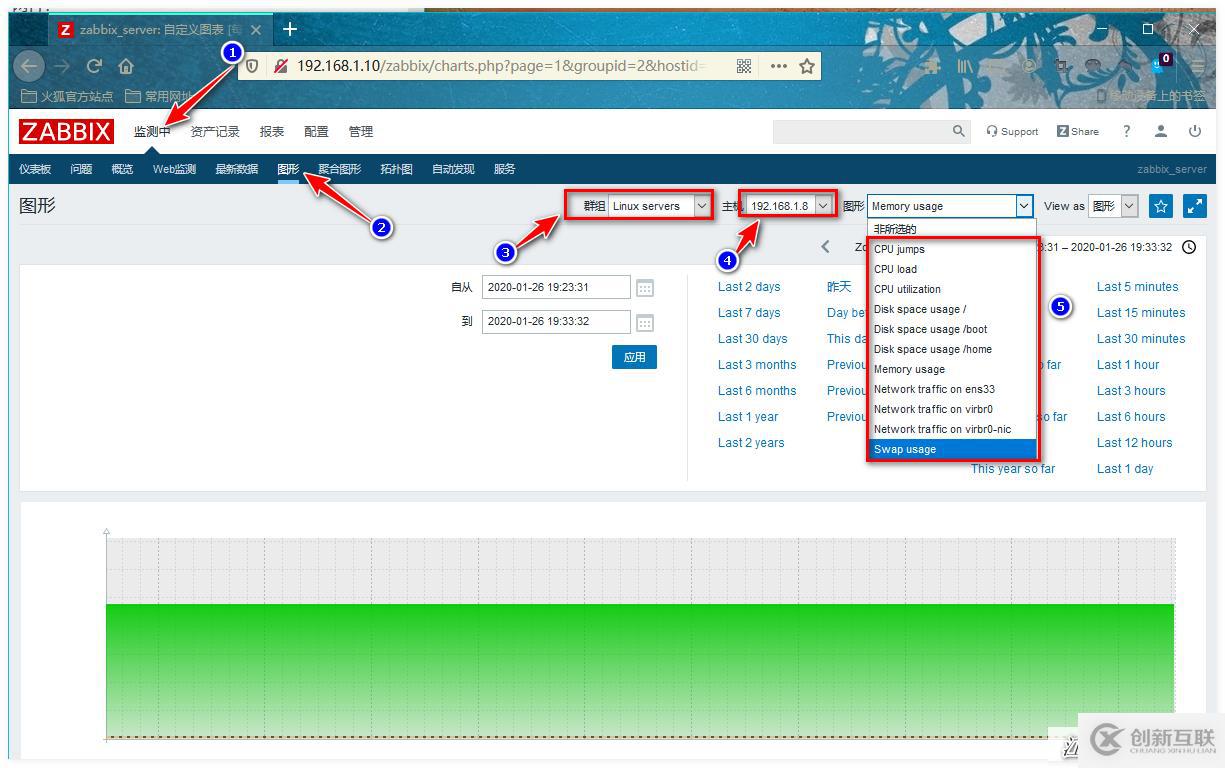The width and height of the screenshot is (1225, 768).
Task: Open the help question mark icon
Action: click(x=1126, y=131)
